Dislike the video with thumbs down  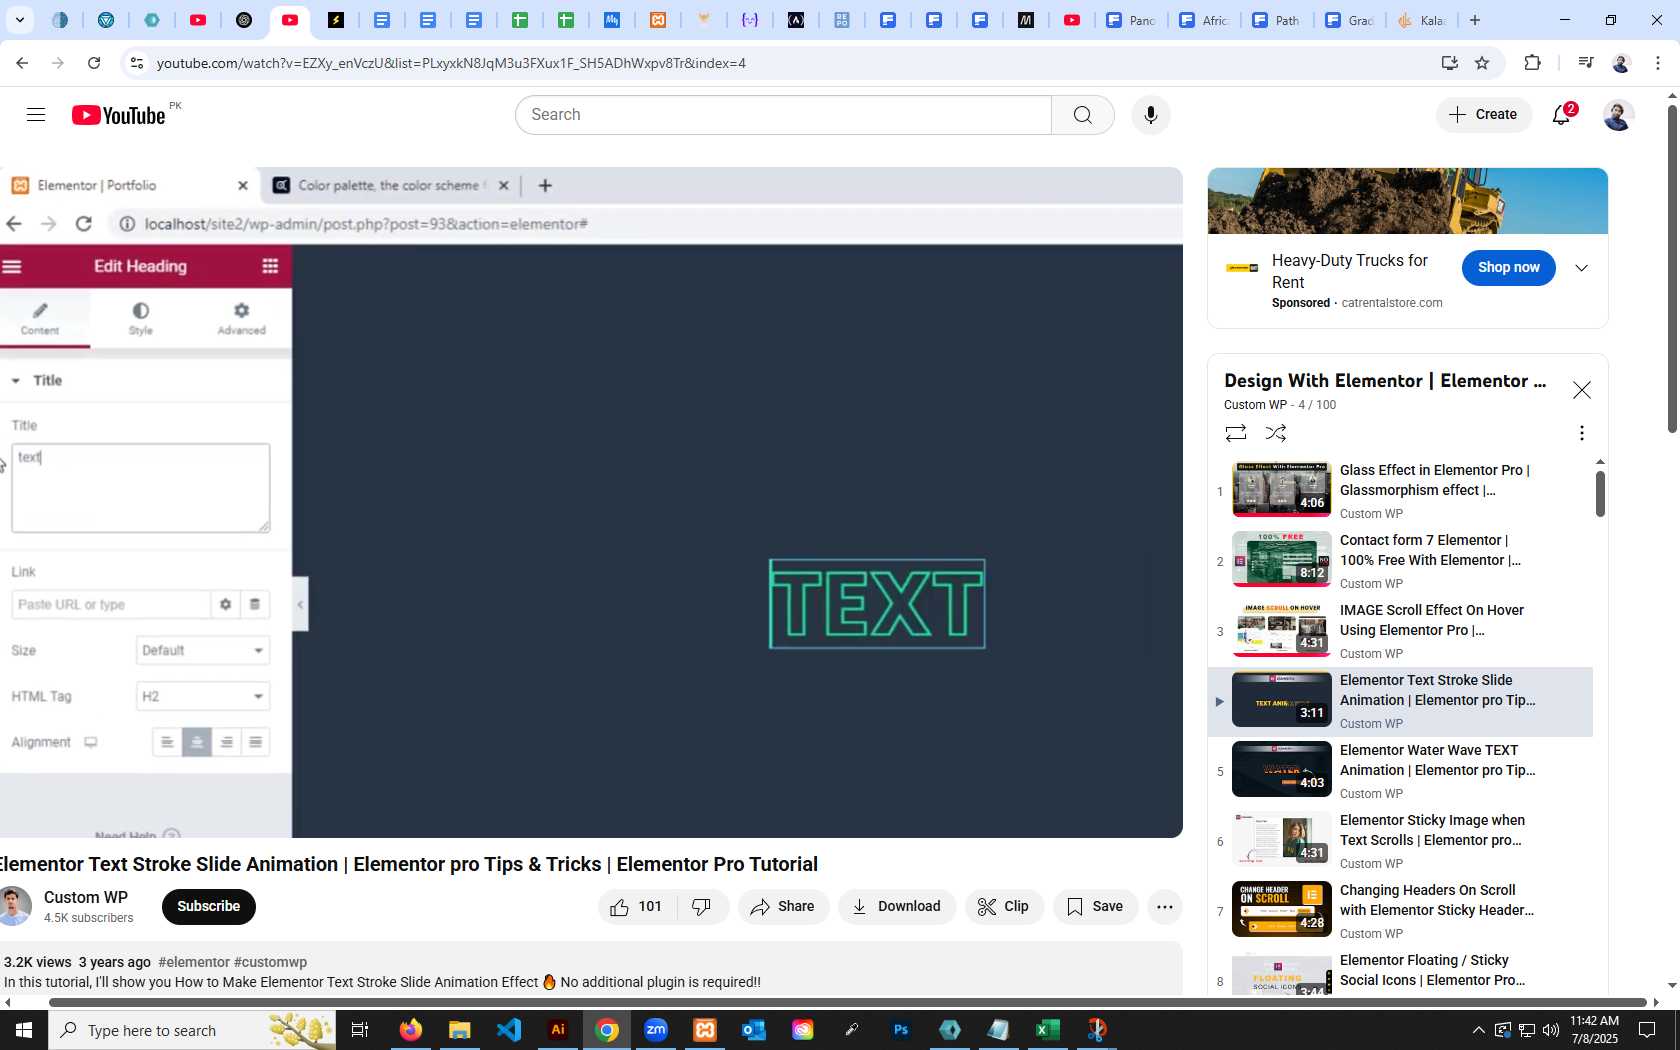click(x=702, y=907)
